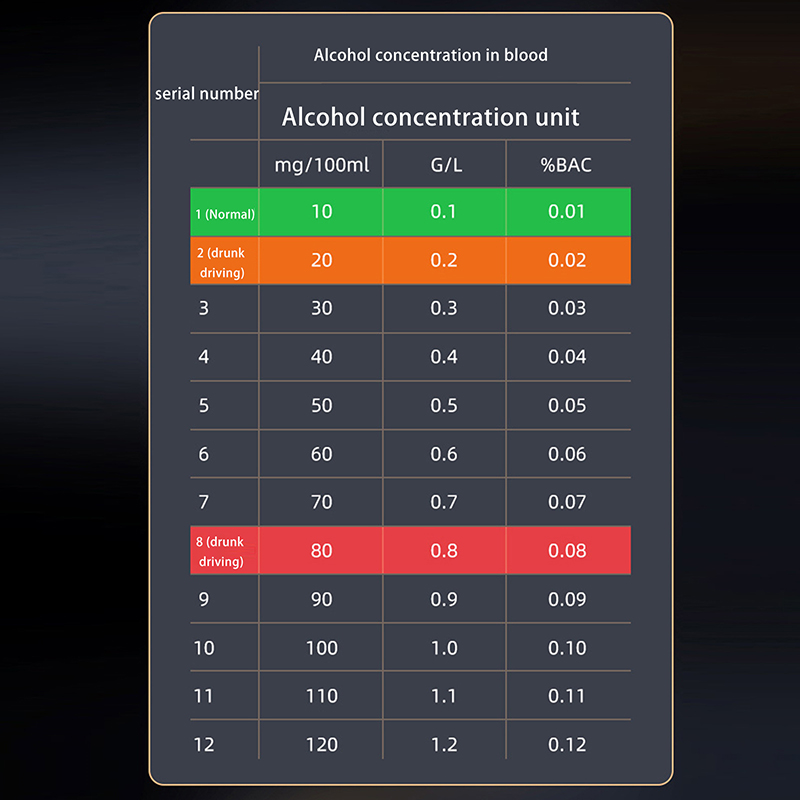Click the green cell showing 0.01

tap(567, 212)
